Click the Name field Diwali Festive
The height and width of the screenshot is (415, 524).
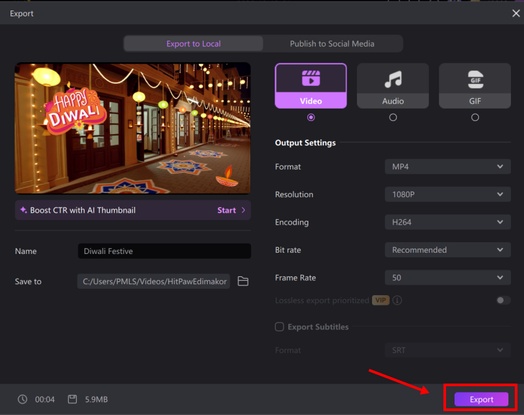coord(164,251)
